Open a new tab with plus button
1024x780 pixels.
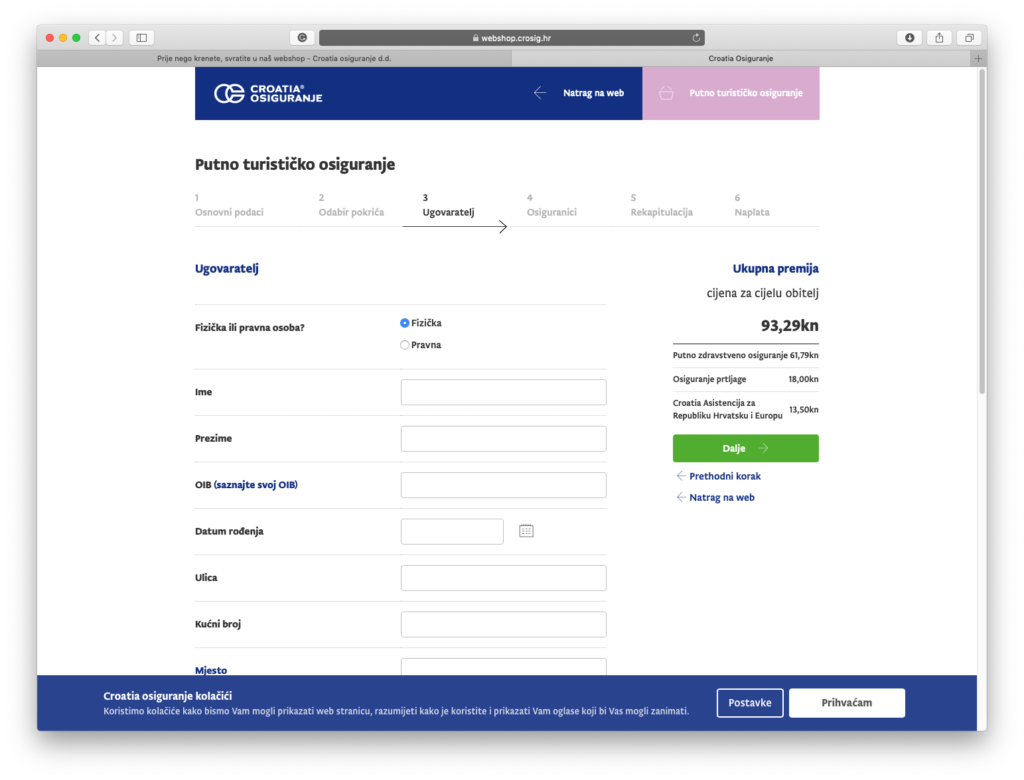coord(978,59)
